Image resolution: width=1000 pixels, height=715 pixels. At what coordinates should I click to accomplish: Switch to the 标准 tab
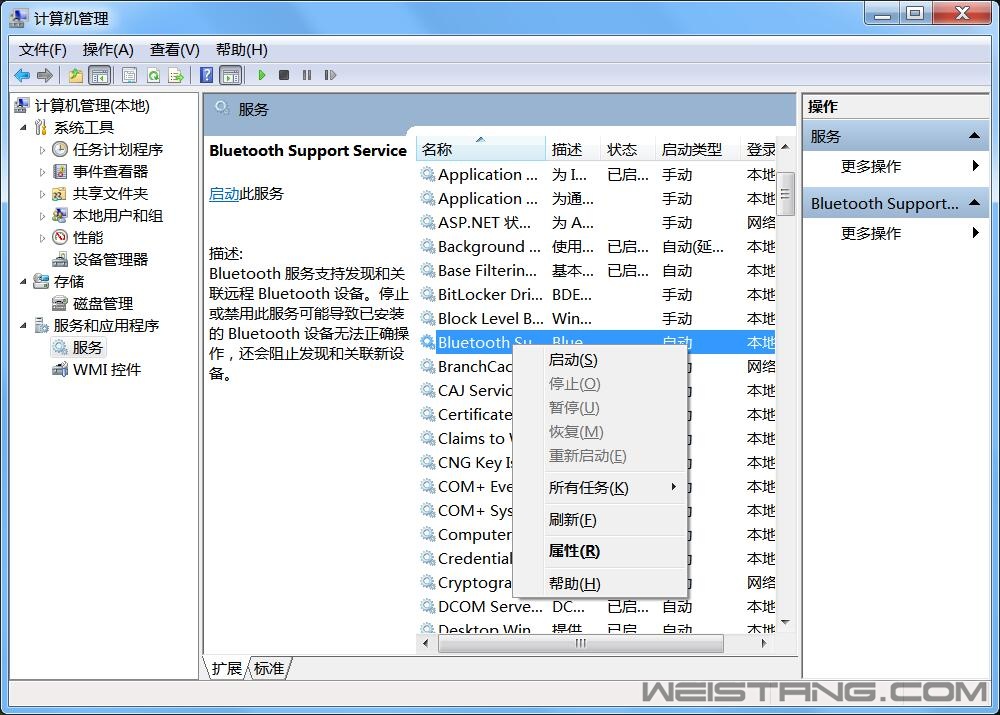[268, 668]
